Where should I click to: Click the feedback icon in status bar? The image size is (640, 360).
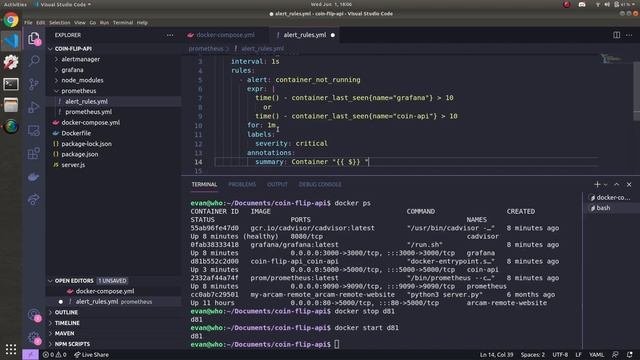[x=615, y=355]
